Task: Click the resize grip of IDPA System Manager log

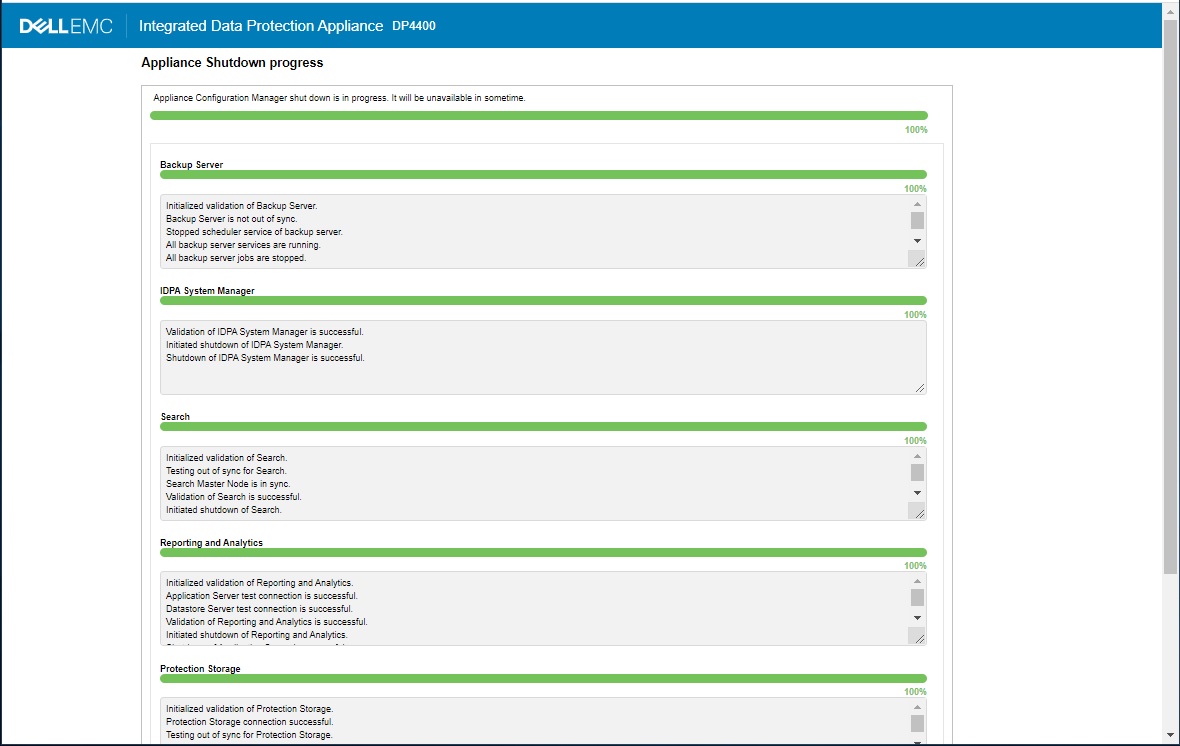Action: pyautogui.click(x=921, y=388)
